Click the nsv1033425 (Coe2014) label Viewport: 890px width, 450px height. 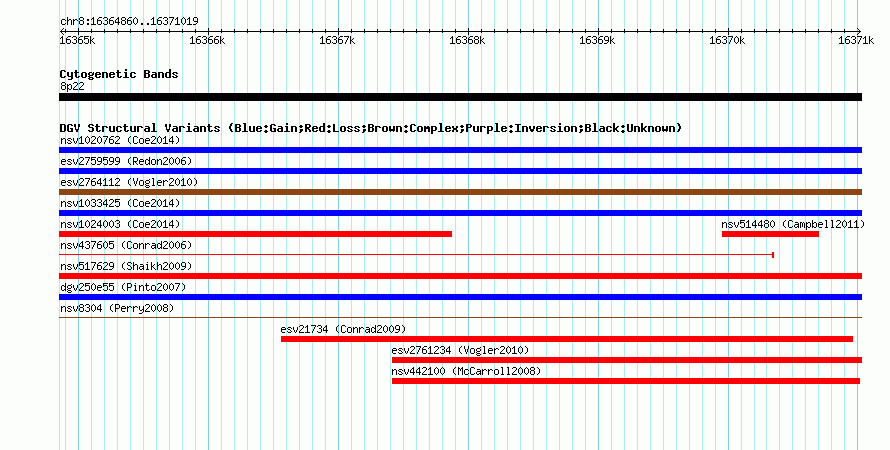[120, 203]
